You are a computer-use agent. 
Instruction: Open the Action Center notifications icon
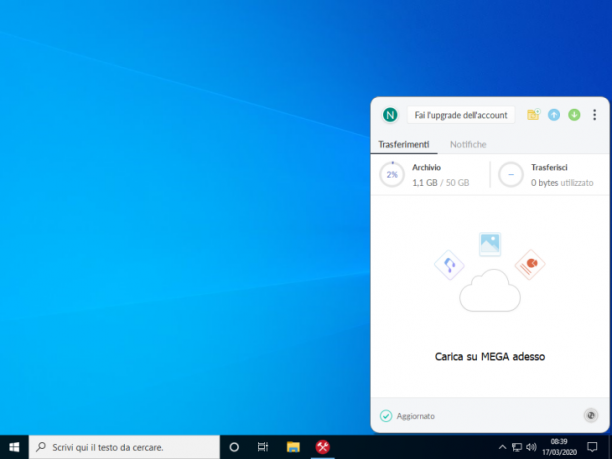592,447
